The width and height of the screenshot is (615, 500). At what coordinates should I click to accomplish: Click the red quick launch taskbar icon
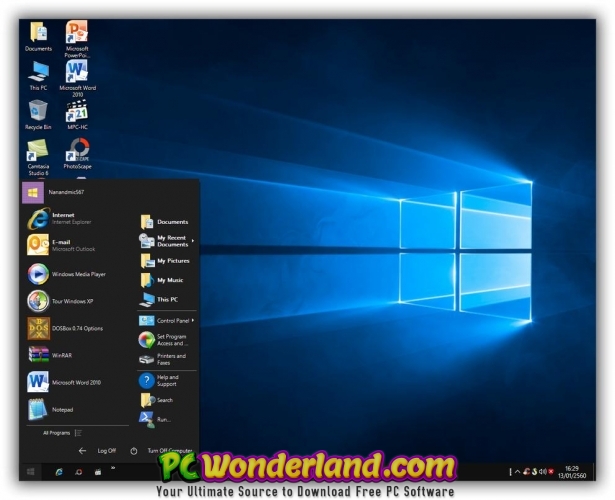[x=78, y=472]
